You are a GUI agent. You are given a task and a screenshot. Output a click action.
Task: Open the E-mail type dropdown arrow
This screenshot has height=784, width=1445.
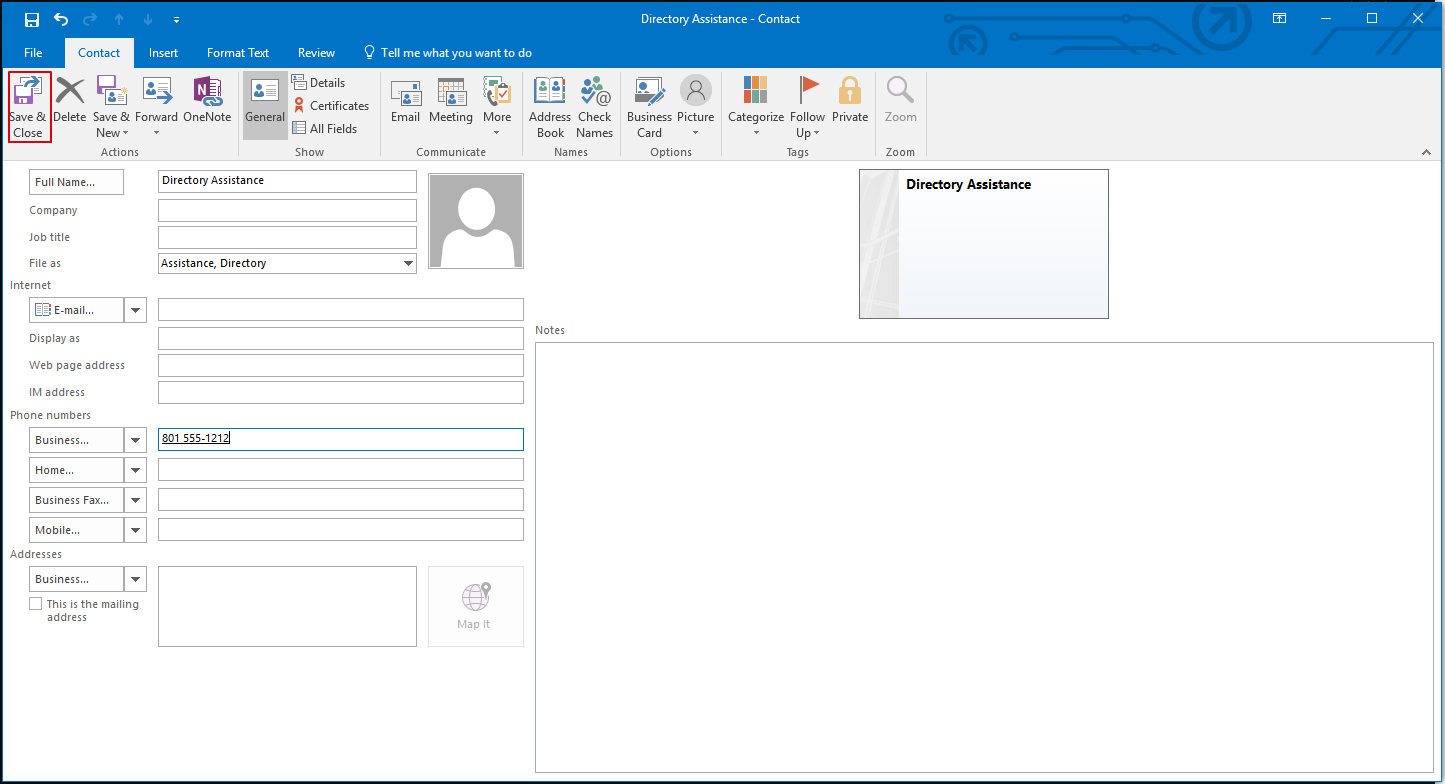135,310
